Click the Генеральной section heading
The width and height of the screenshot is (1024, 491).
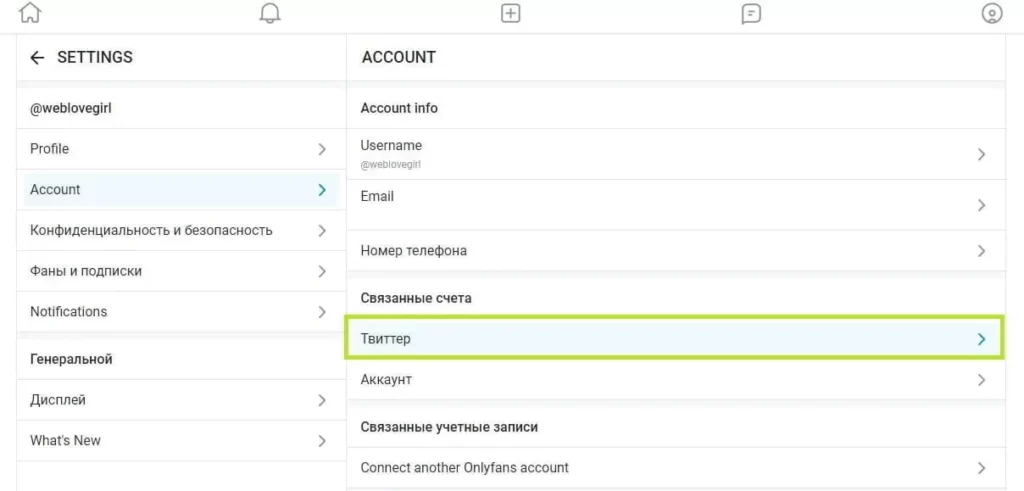[x=71, y=359]
